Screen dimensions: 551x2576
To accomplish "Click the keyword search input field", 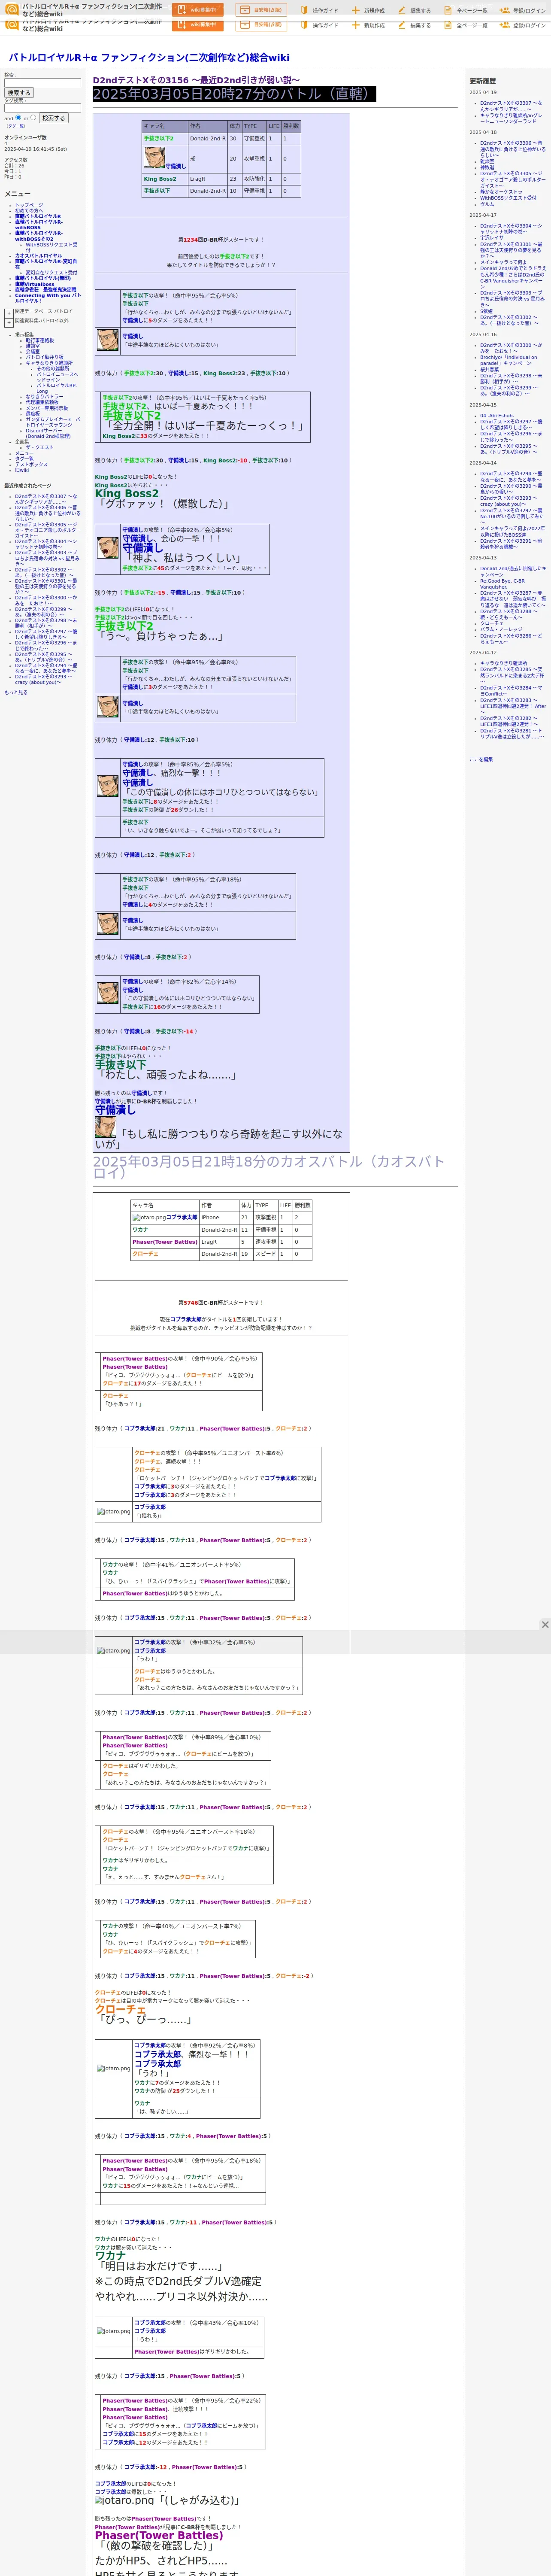I will pos(42,83).
